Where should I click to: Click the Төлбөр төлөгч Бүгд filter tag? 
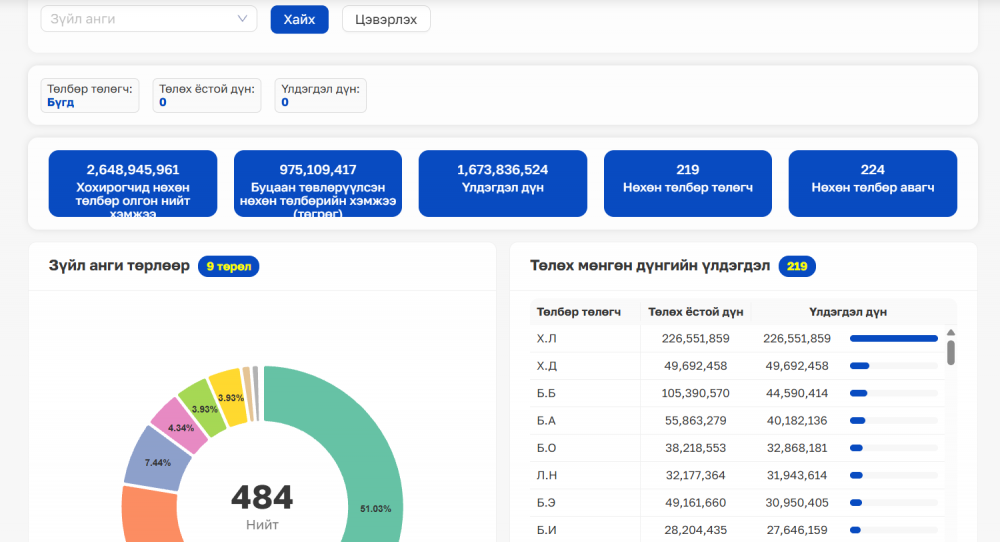pyautogui.click(x=90, y=96)
